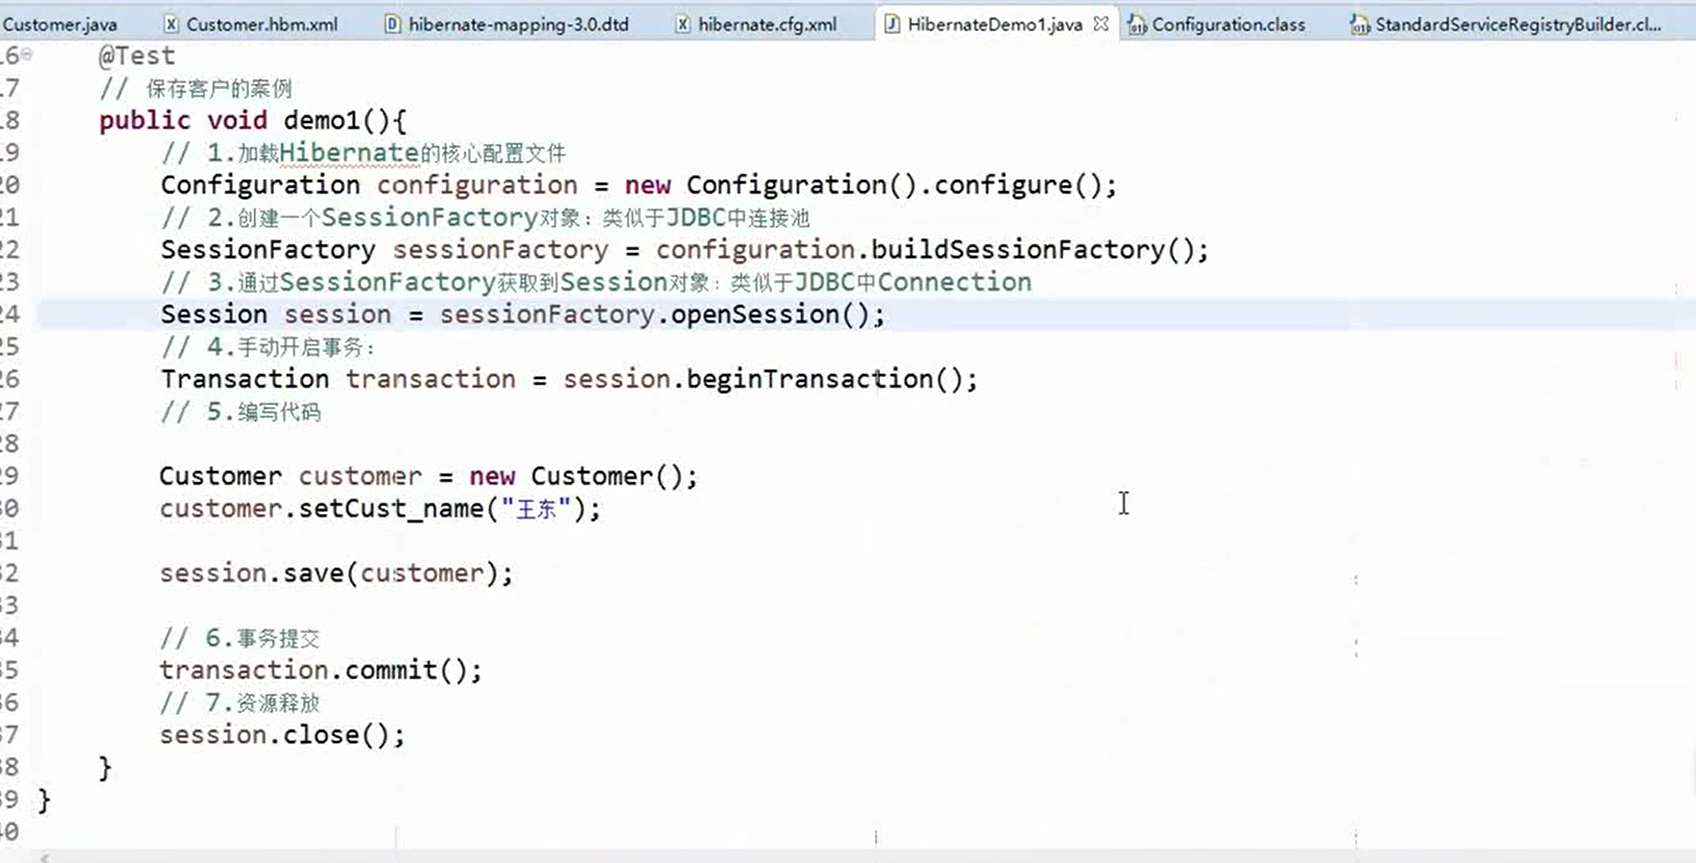Switch to the hibernate-mapping-3.0.dtd tab
Viewport: 1696px width, 863px height.
[x=507, y=24]
